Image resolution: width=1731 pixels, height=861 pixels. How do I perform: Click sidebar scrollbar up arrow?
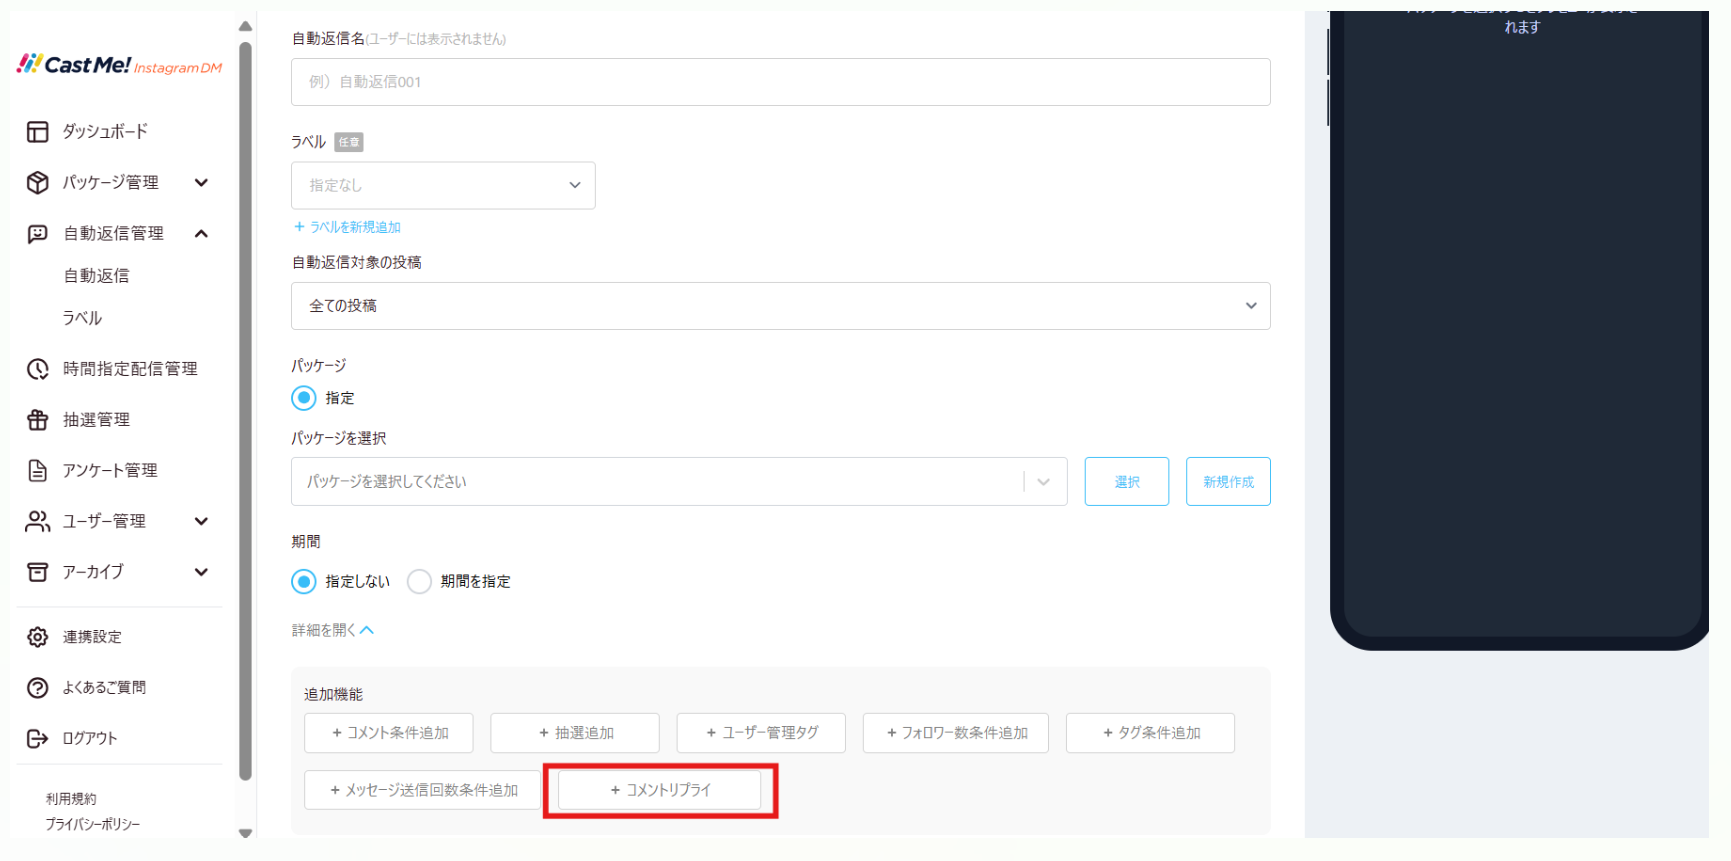coord(245,27)
